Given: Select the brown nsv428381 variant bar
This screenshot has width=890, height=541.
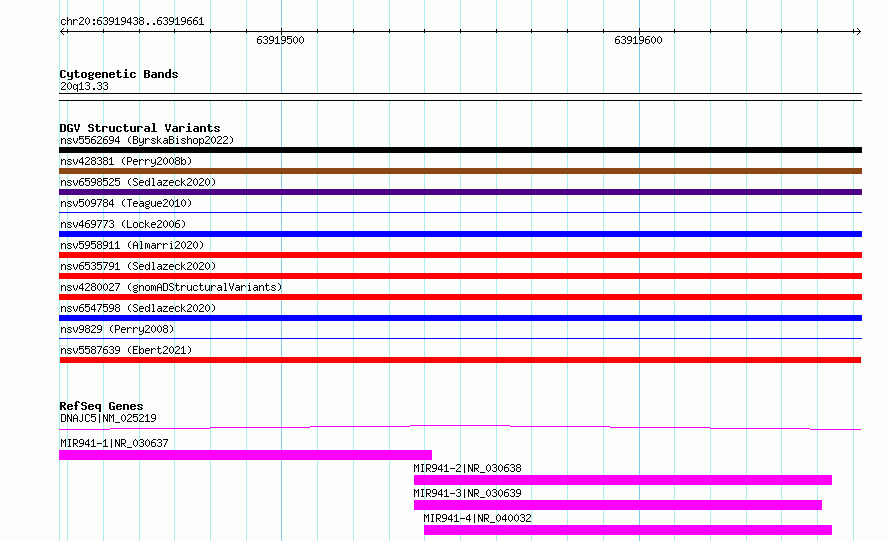Looking at the screenshot, I should pyautogui.click(x=460, y=171).
